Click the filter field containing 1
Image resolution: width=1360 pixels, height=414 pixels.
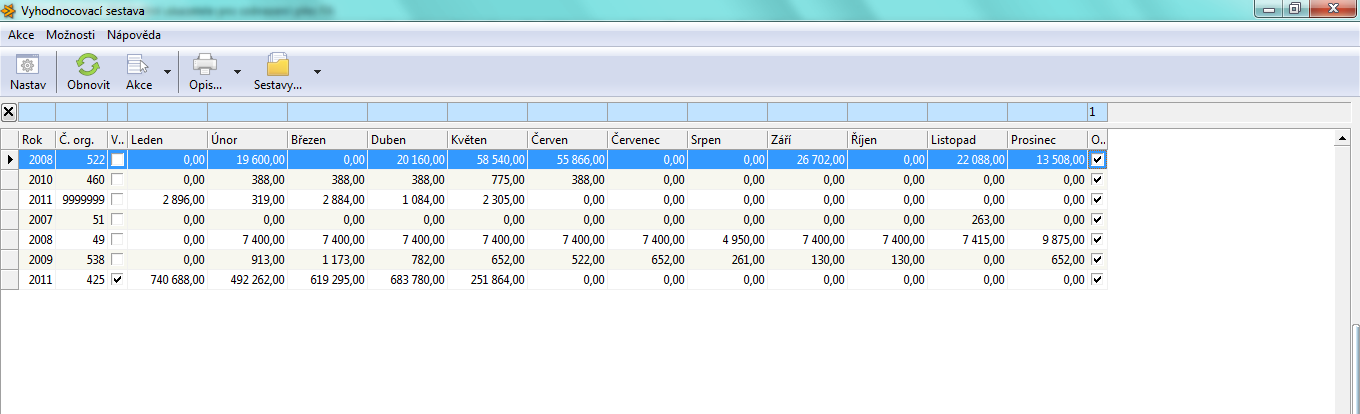[1097, 112]
